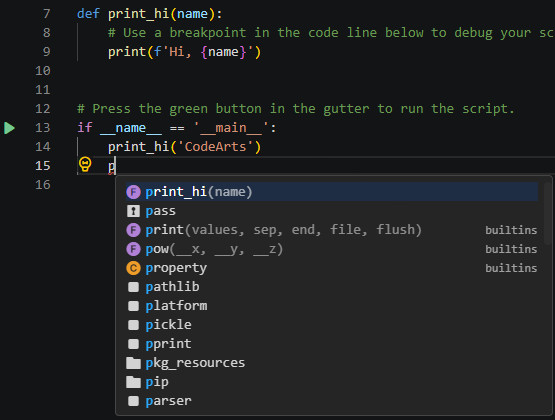
Task: Click the orange class icon next to property
Action: coord(133,268)
